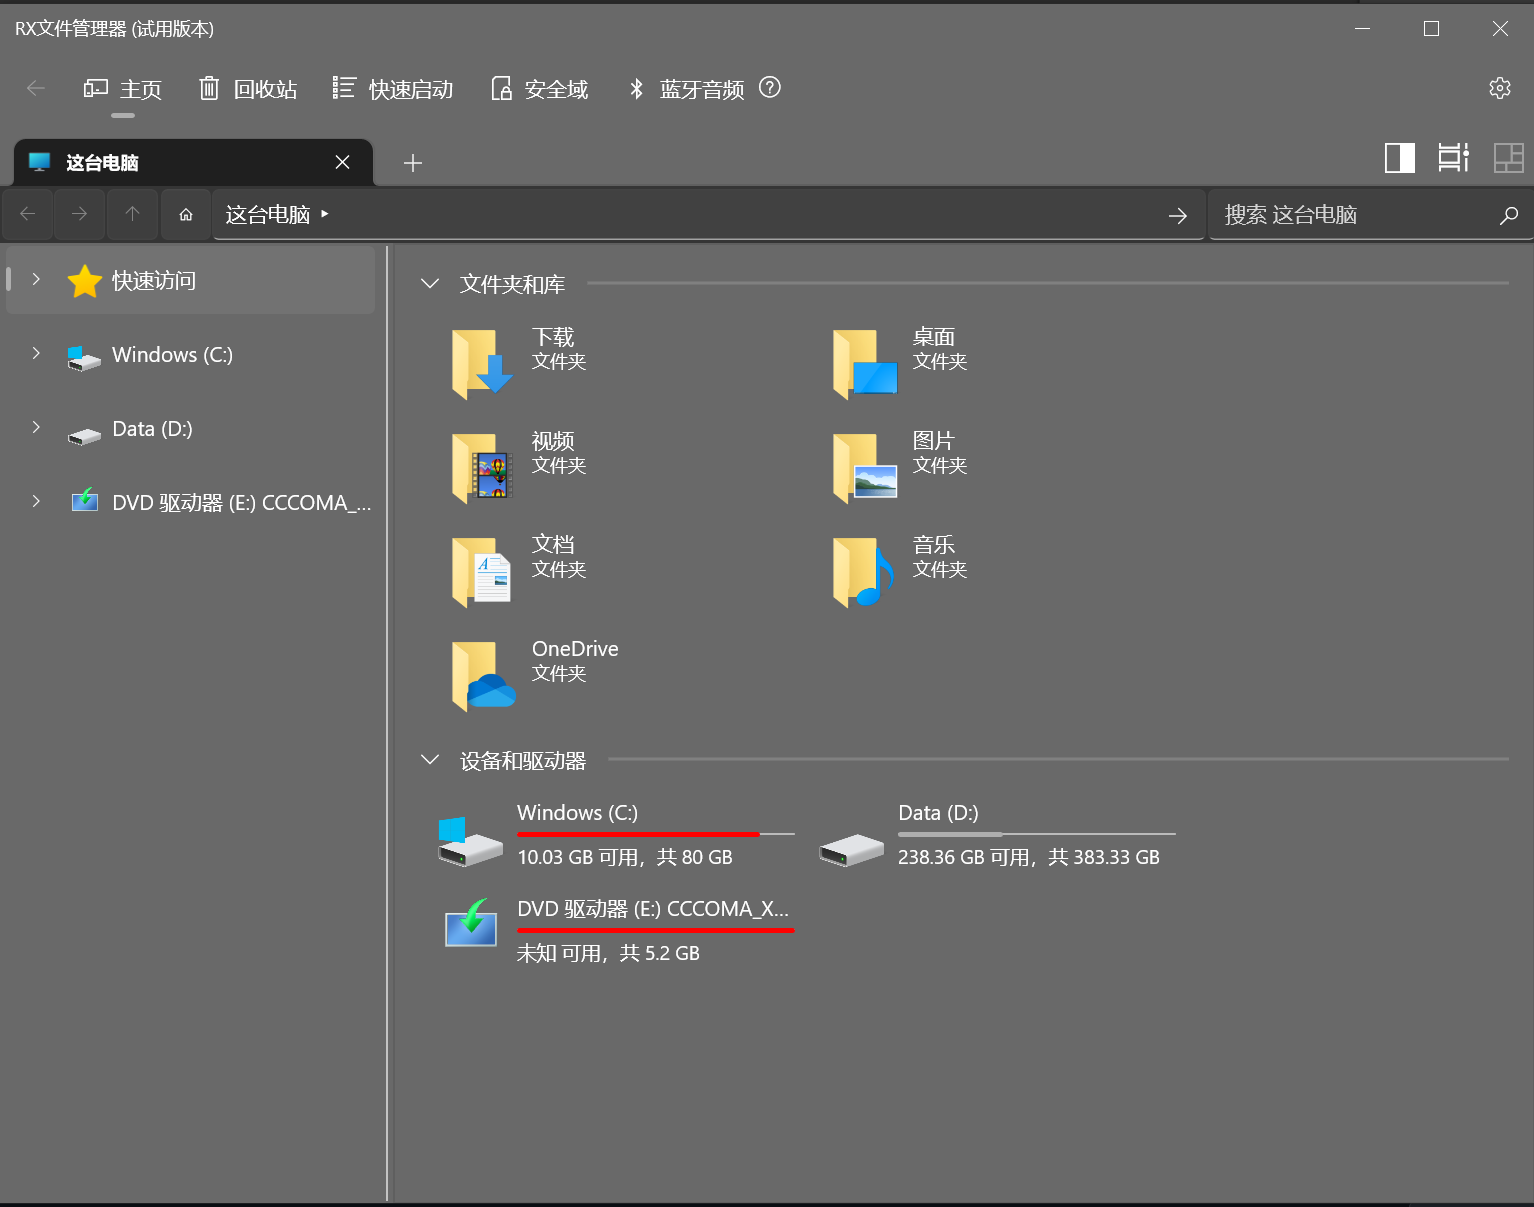Open the 安全域 secure area feature

pos(539,89)
